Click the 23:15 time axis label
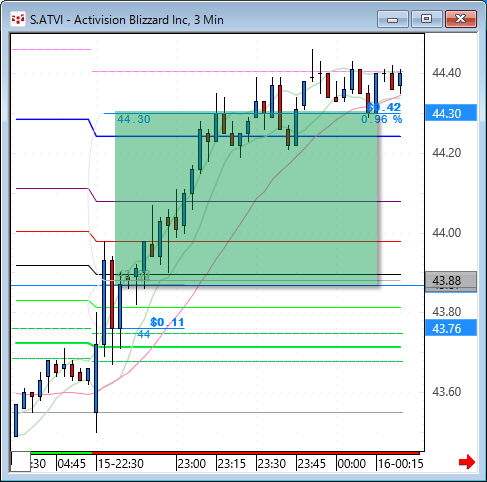 (231, 463)
